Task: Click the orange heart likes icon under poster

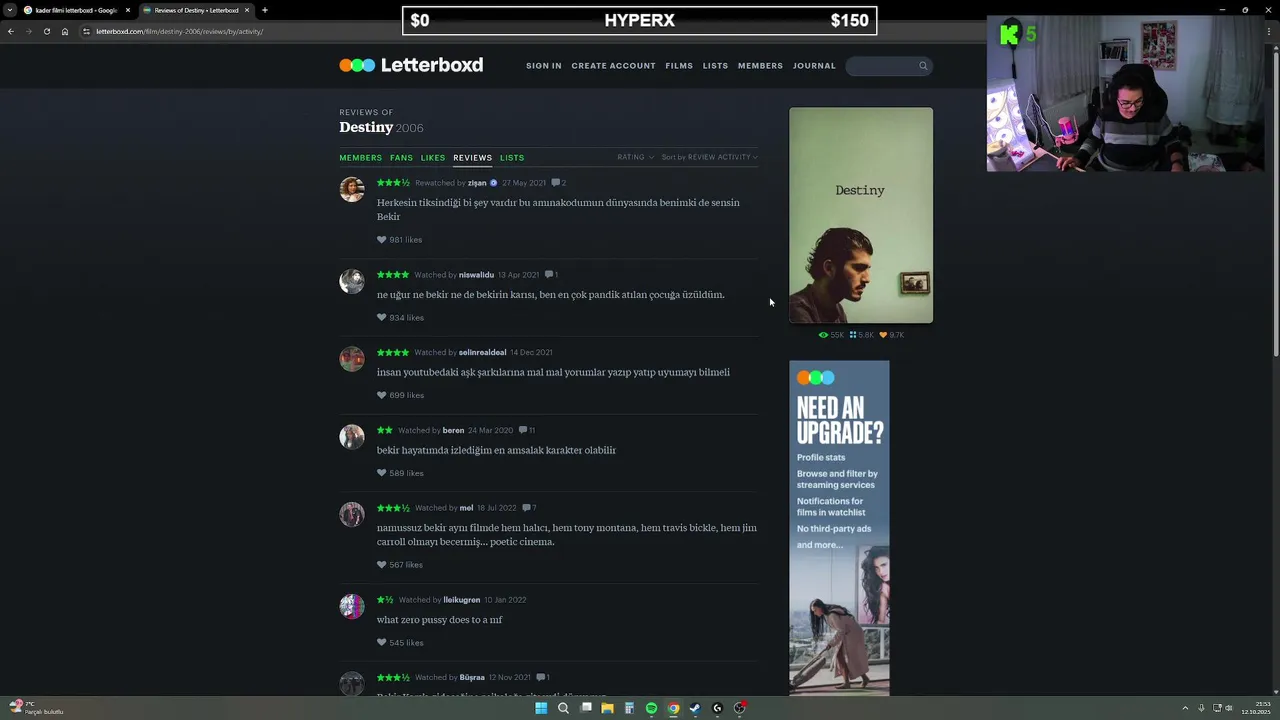Action: [883, 335]
